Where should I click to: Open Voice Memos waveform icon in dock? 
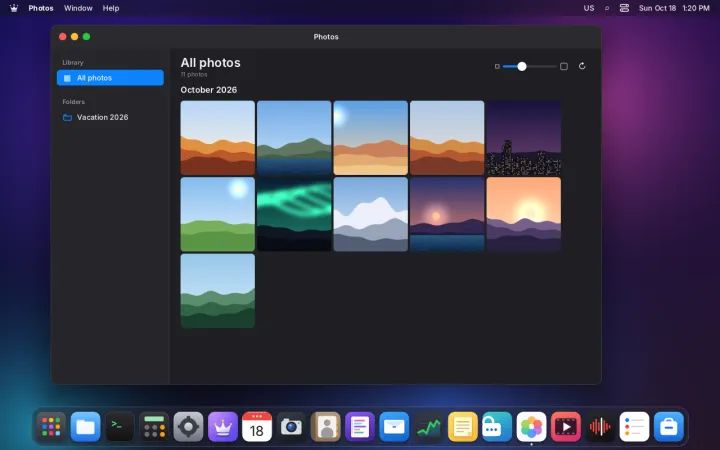(600, 427)
